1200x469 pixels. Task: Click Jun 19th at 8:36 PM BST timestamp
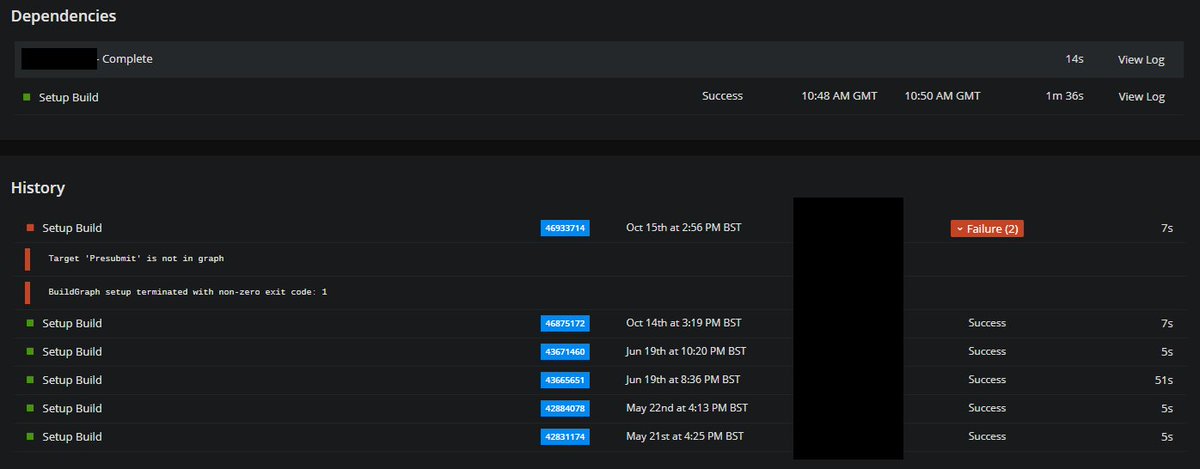(x=683, y=380)
